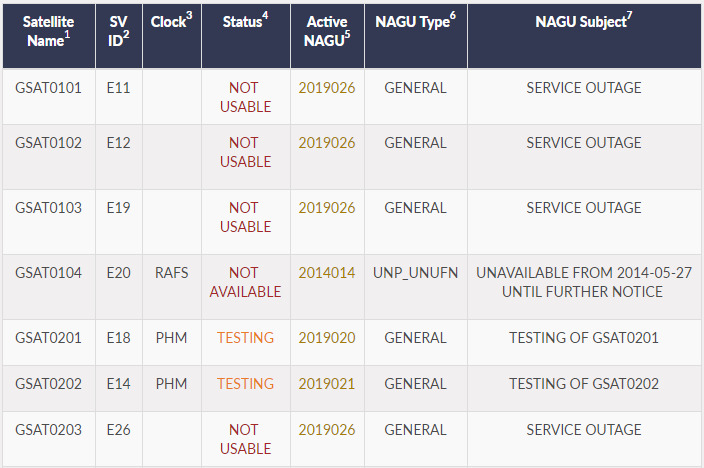
Task: Click the NOT AVAILABLE status text
Action: click(x=244, y=282)
